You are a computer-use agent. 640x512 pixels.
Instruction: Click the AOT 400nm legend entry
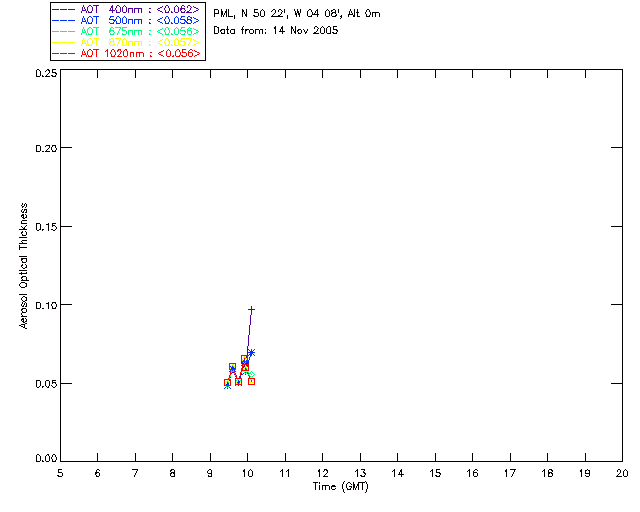coord(126,9)
